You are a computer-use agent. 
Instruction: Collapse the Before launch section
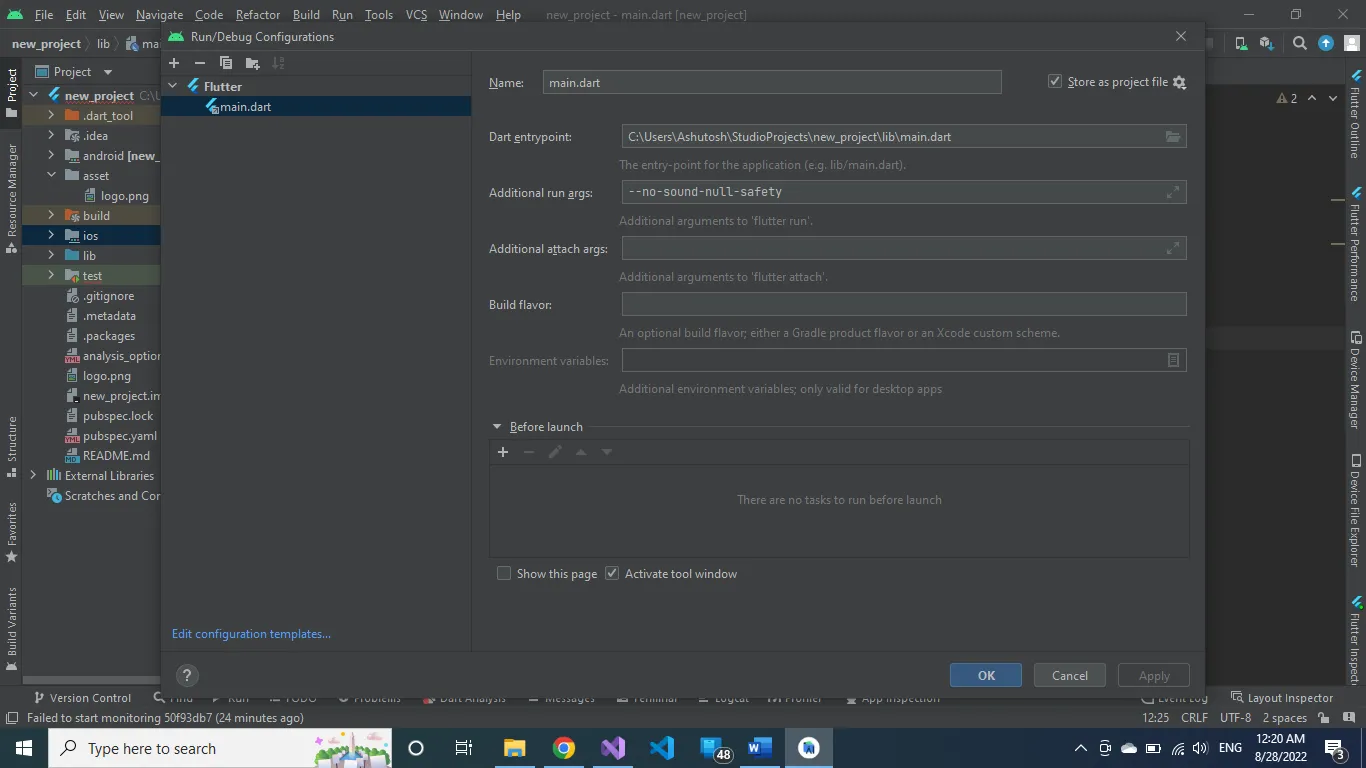tap(497, 427)
